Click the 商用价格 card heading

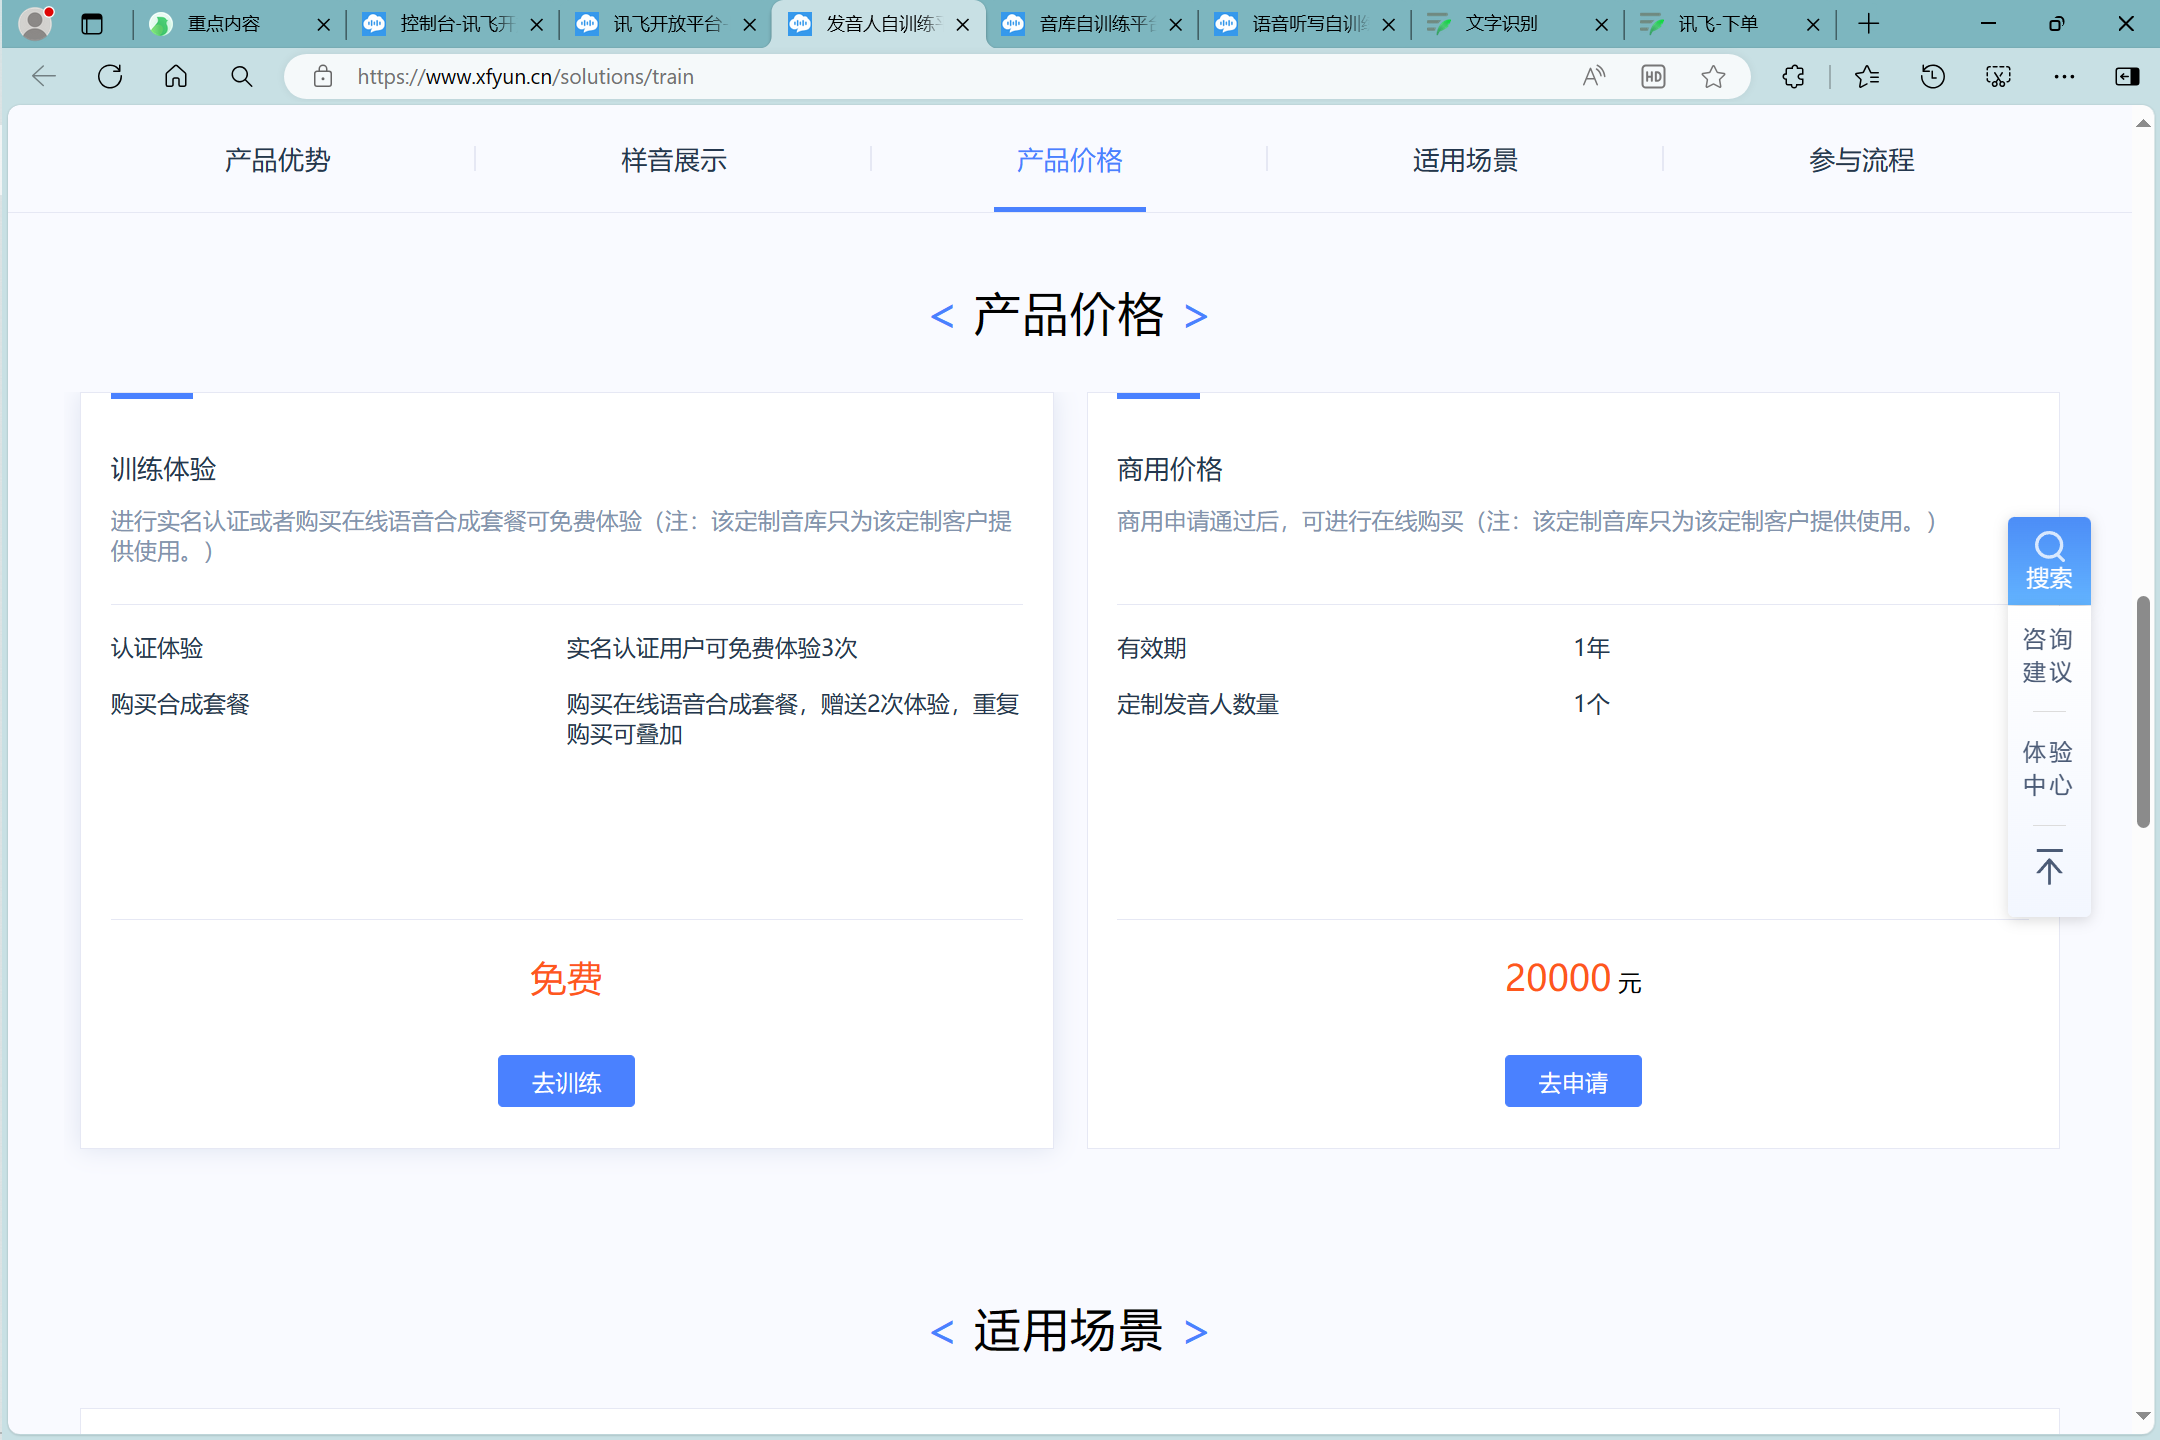[x=1170, y=469]
